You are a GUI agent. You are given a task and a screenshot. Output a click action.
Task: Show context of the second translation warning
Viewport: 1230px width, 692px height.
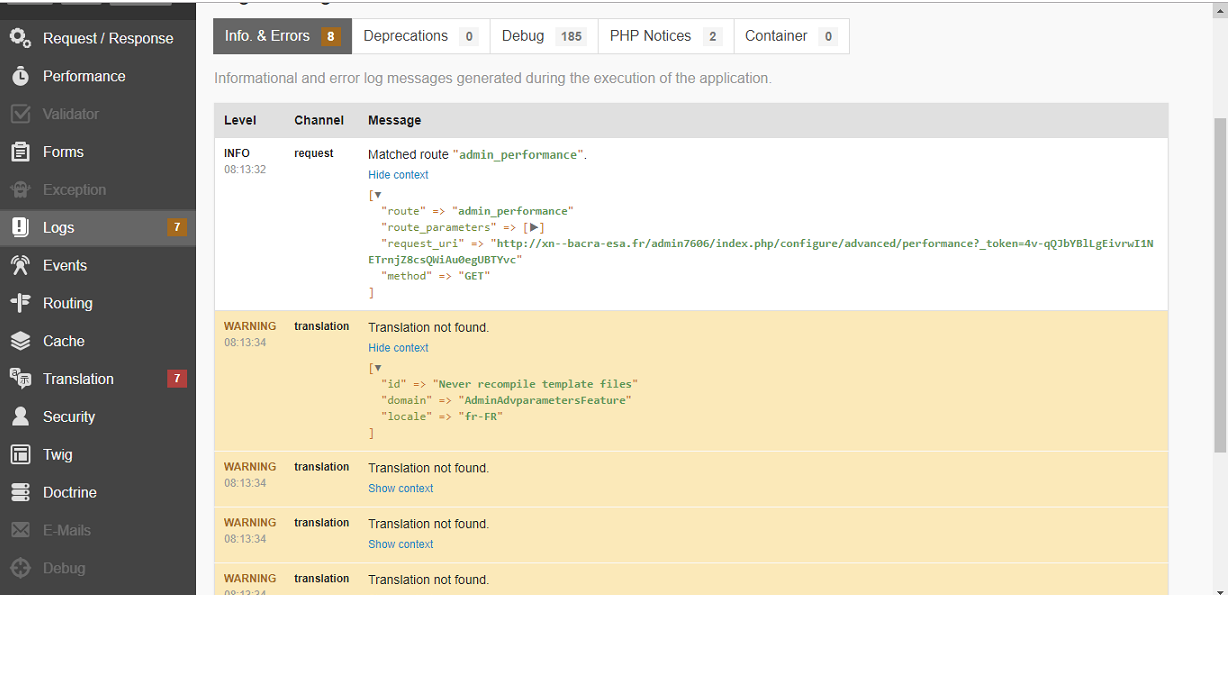tap(401, 489)
